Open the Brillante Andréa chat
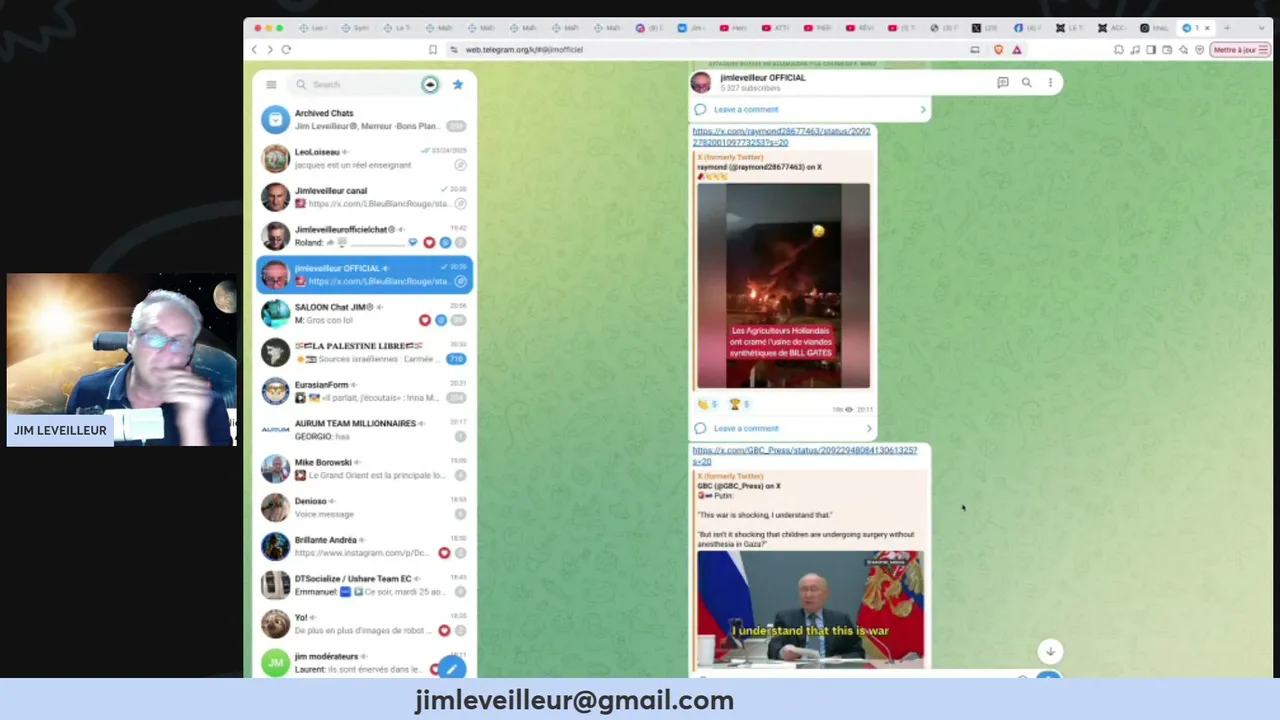Viewport: 1280px width, 720px height. click(365, 547)
